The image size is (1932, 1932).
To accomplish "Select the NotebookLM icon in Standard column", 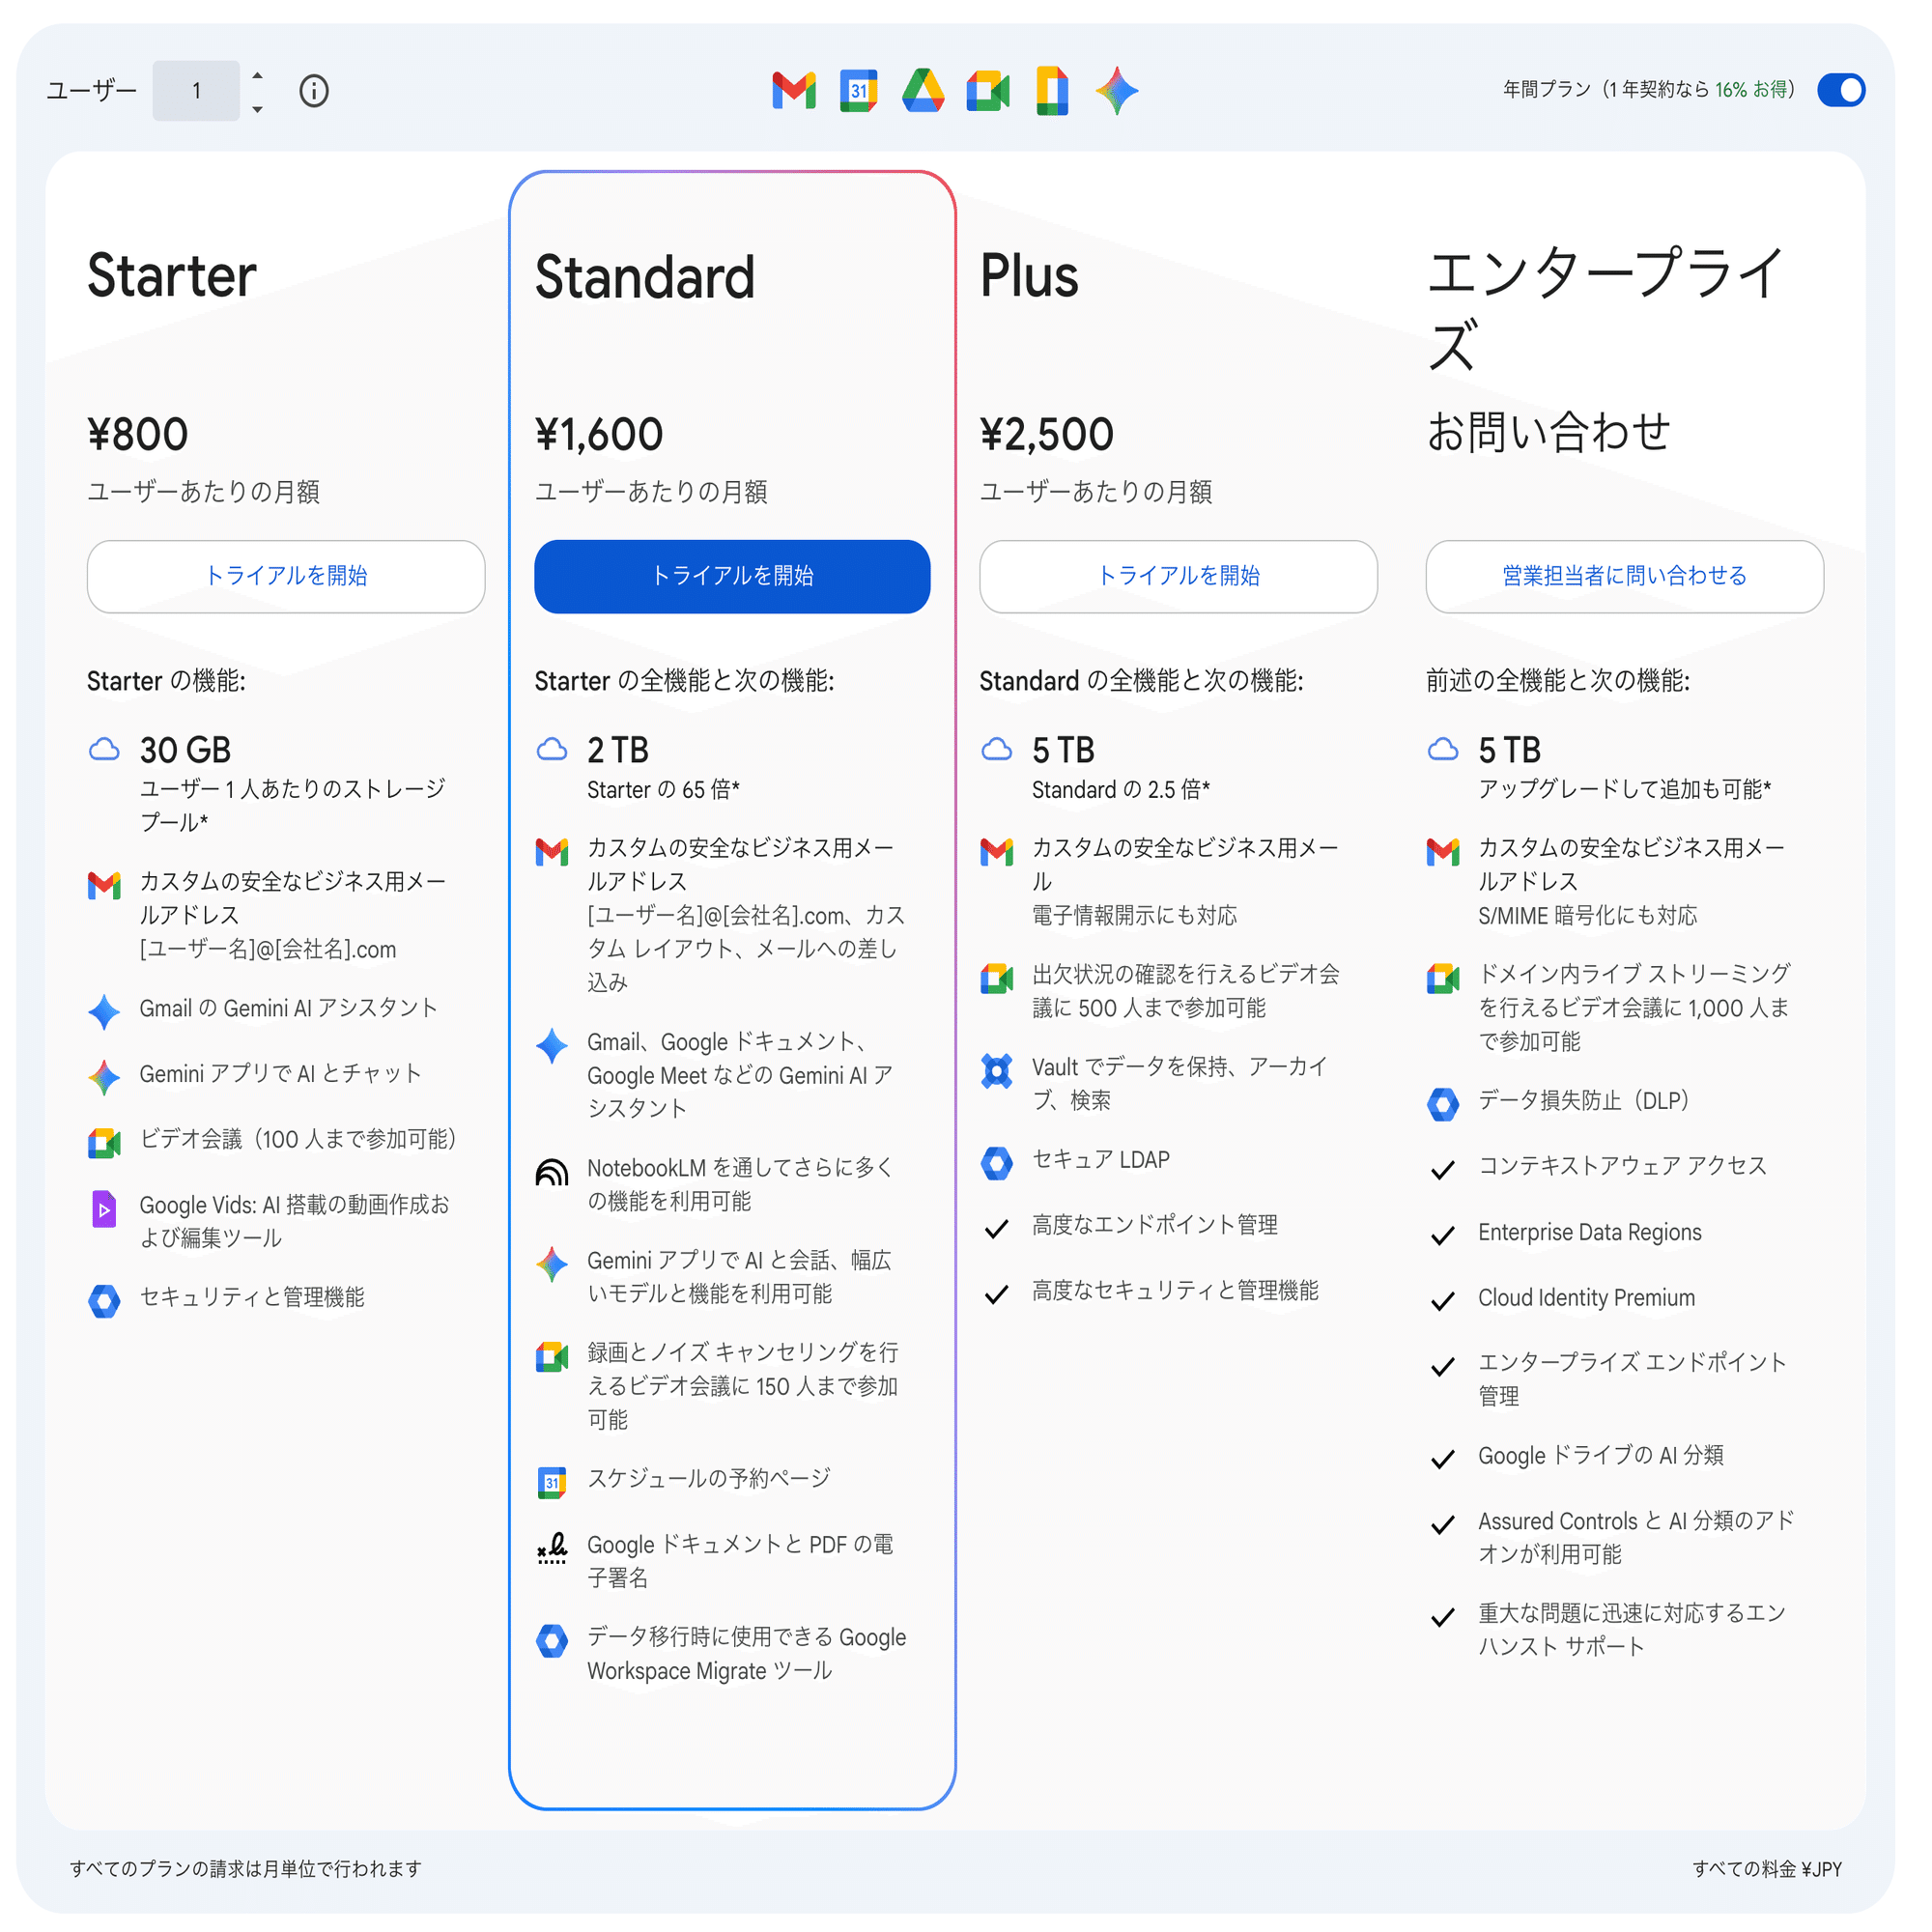I will (x=551, y=1173).
